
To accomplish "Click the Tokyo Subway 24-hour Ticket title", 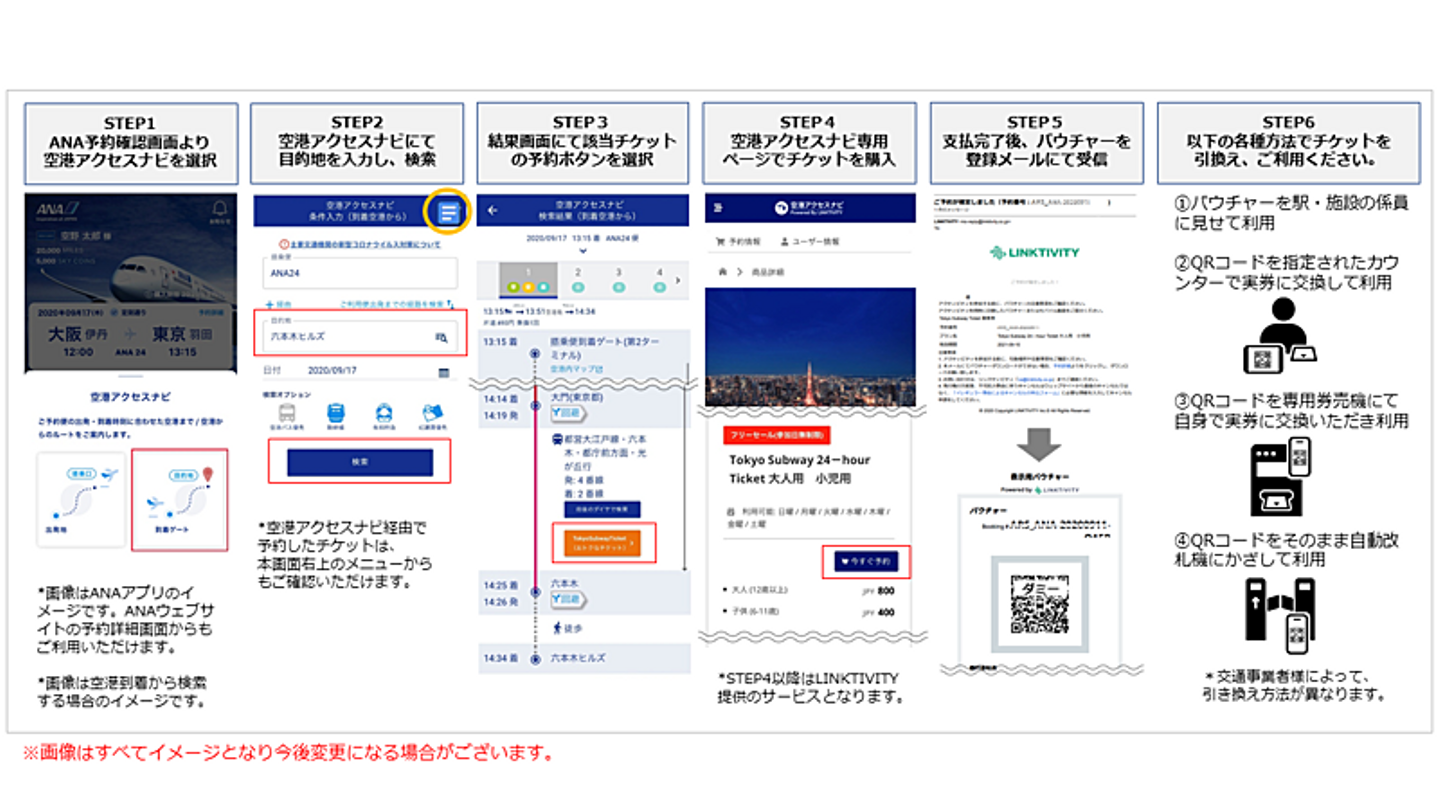I will [798, 469].
